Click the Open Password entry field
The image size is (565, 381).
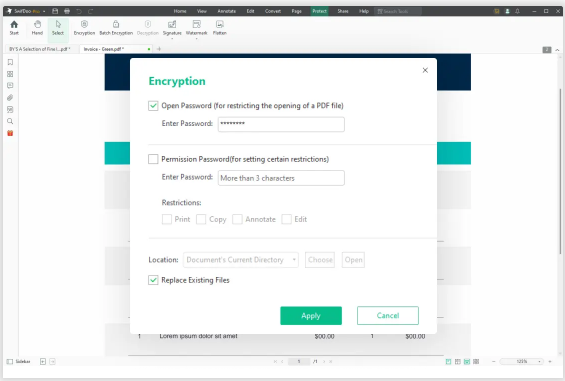pos(281,124)
